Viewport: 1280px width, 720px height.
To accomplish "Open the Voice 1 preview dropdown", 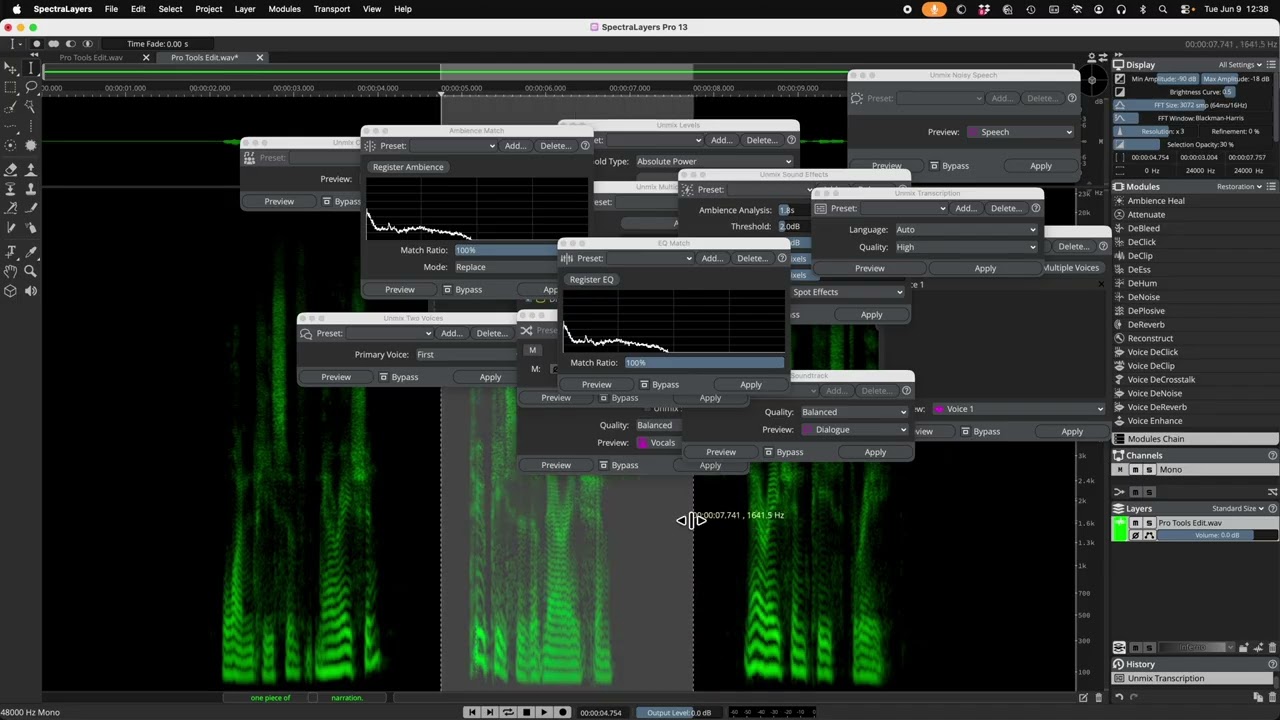I will 1018,409.
